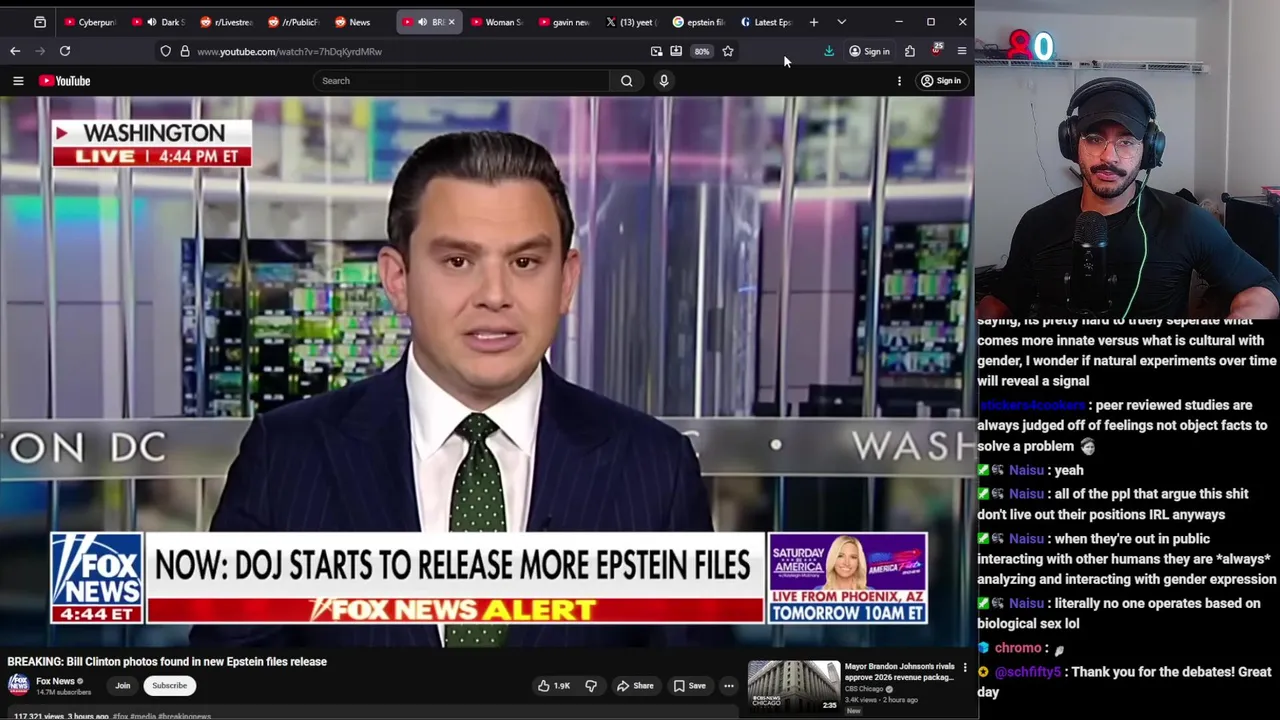This screenshot has height=720, width=1280.
Task: Open YouTube guide sidebar menu
Action: [x=18, y=81]
